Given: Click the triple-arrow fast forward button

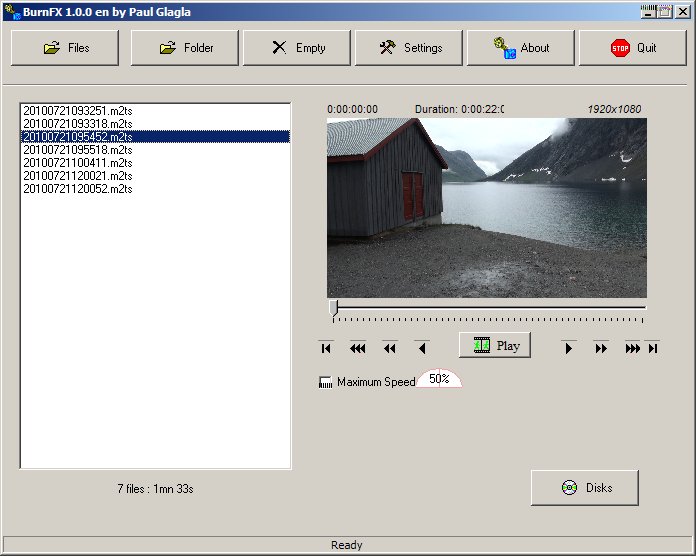Looking at the screenshot, I should 632,348.
